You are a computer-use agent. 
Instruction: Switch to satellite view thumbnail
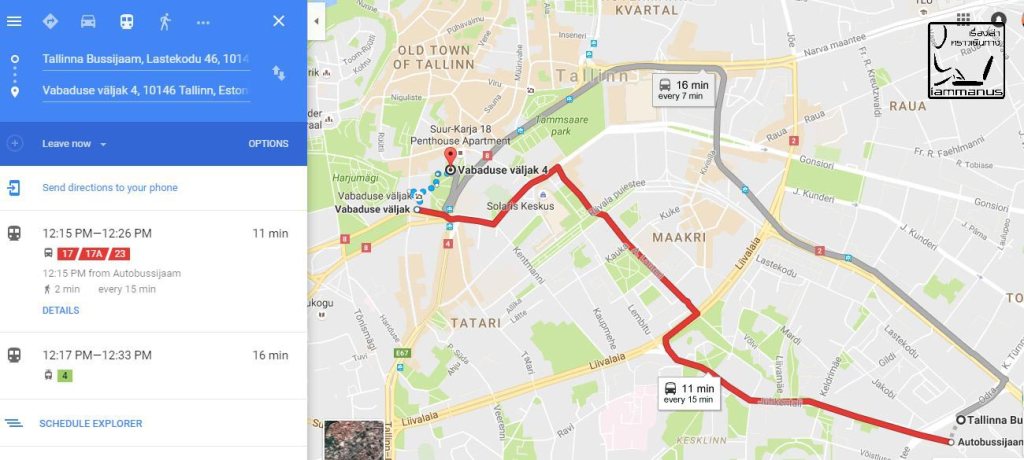coord(354,440)
